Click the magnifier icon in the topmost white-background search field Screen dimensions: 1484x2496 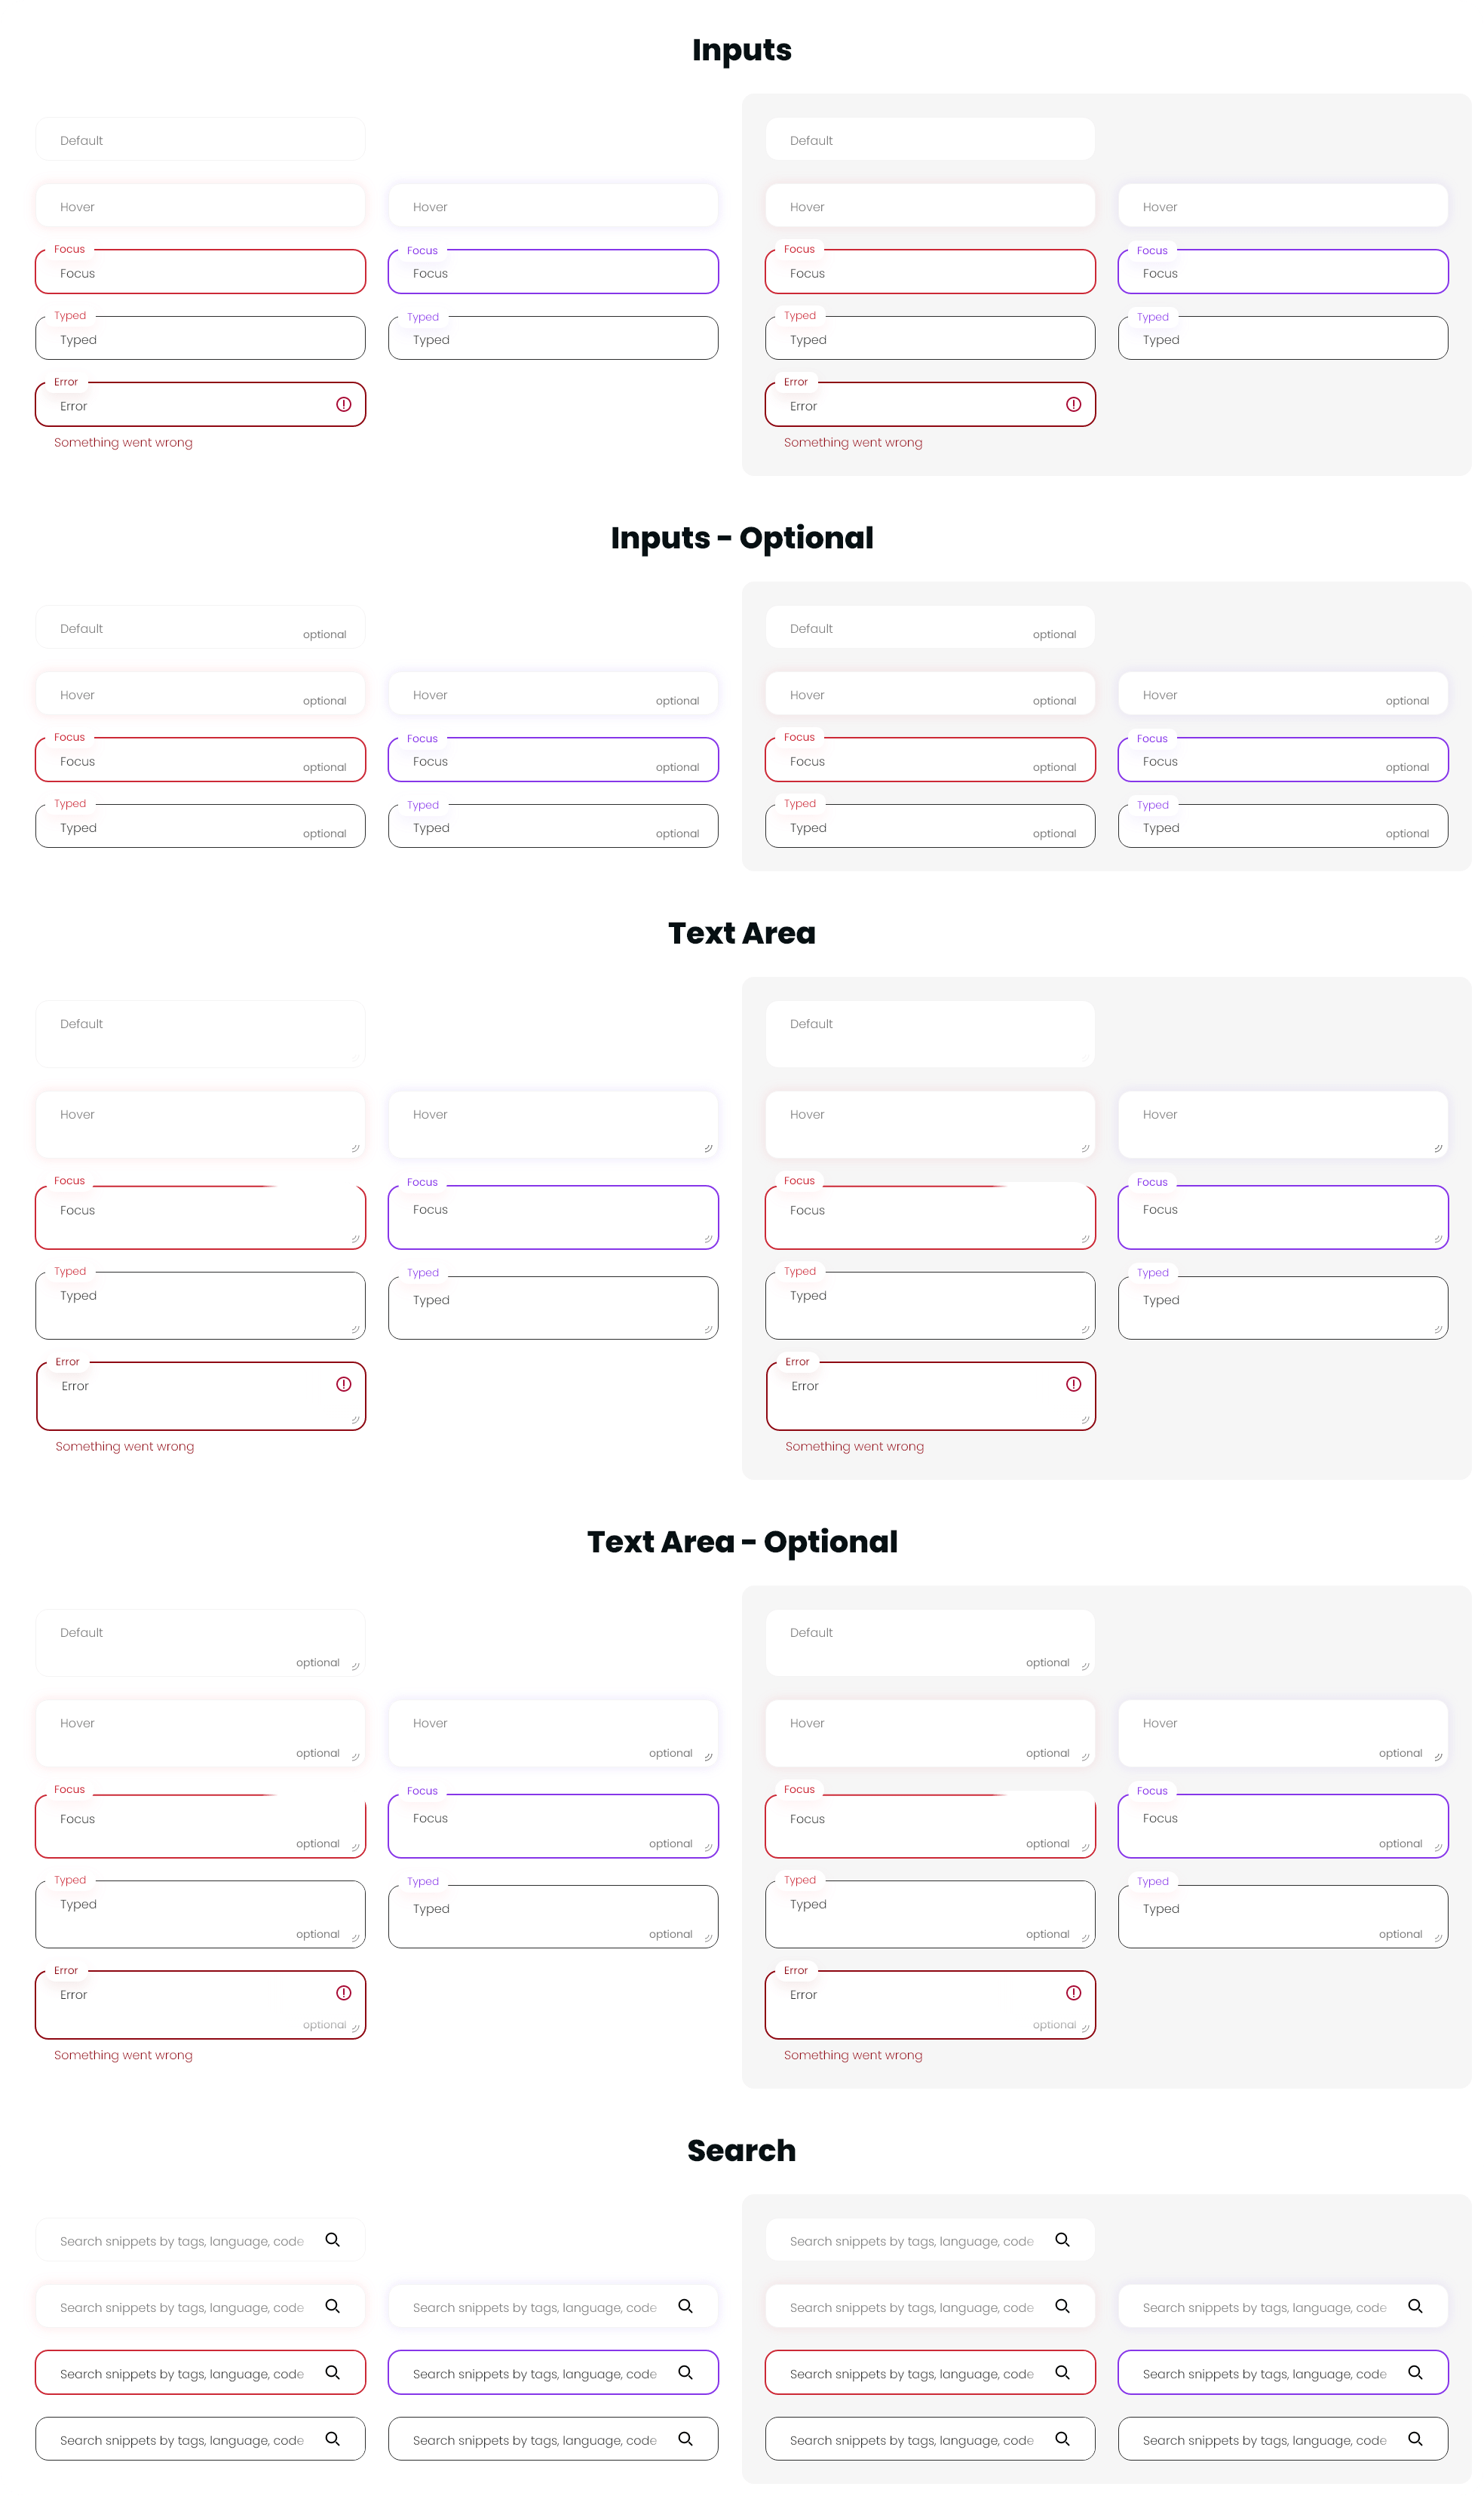(x=332, y=2239)
